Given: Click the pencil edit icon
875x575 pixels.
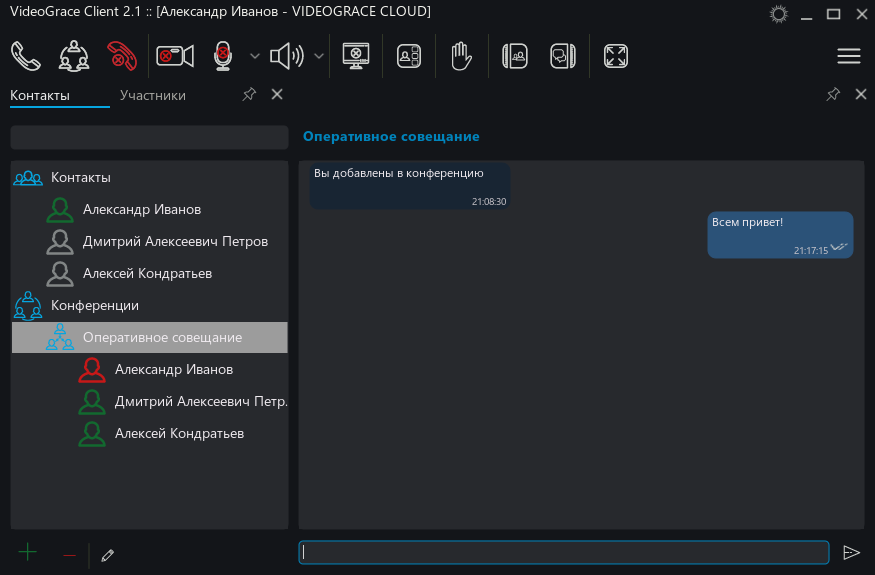Looking at the screenshot, I should pyautogui.click(x=108, y=555).
